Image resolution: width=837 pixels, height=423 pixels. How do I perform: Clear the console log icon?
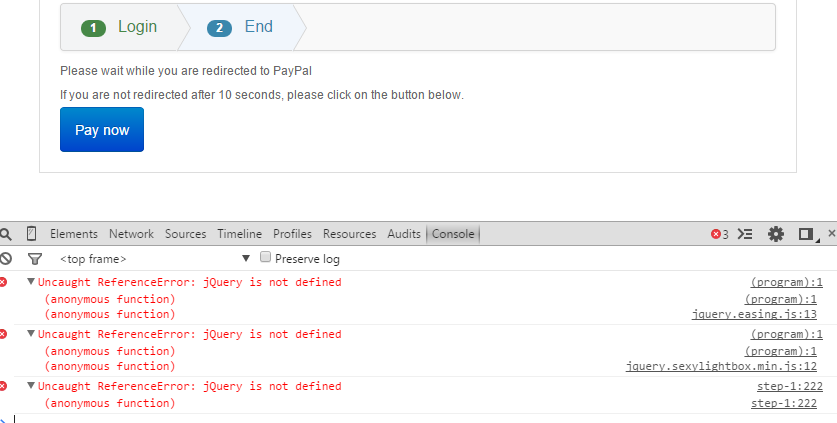tap(6, 258)
